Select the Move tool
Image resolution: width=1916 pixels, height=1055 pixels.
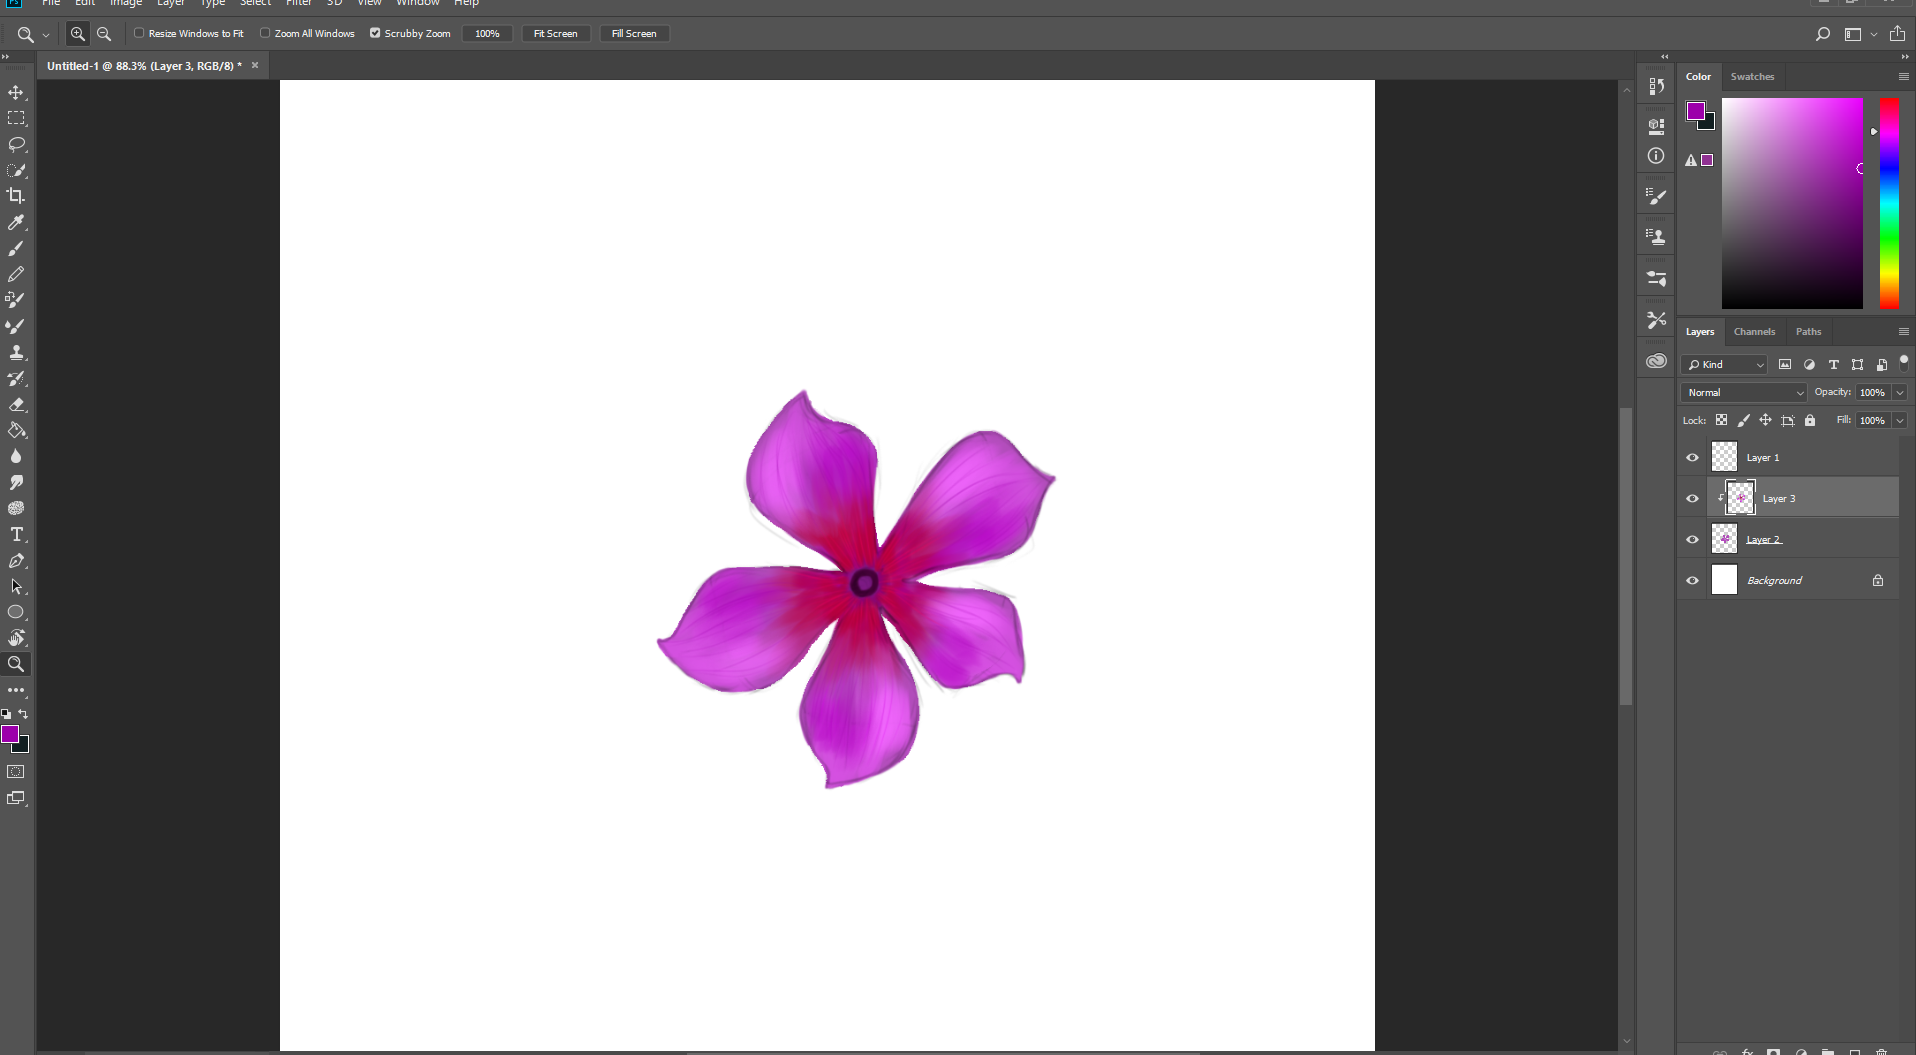16,92
